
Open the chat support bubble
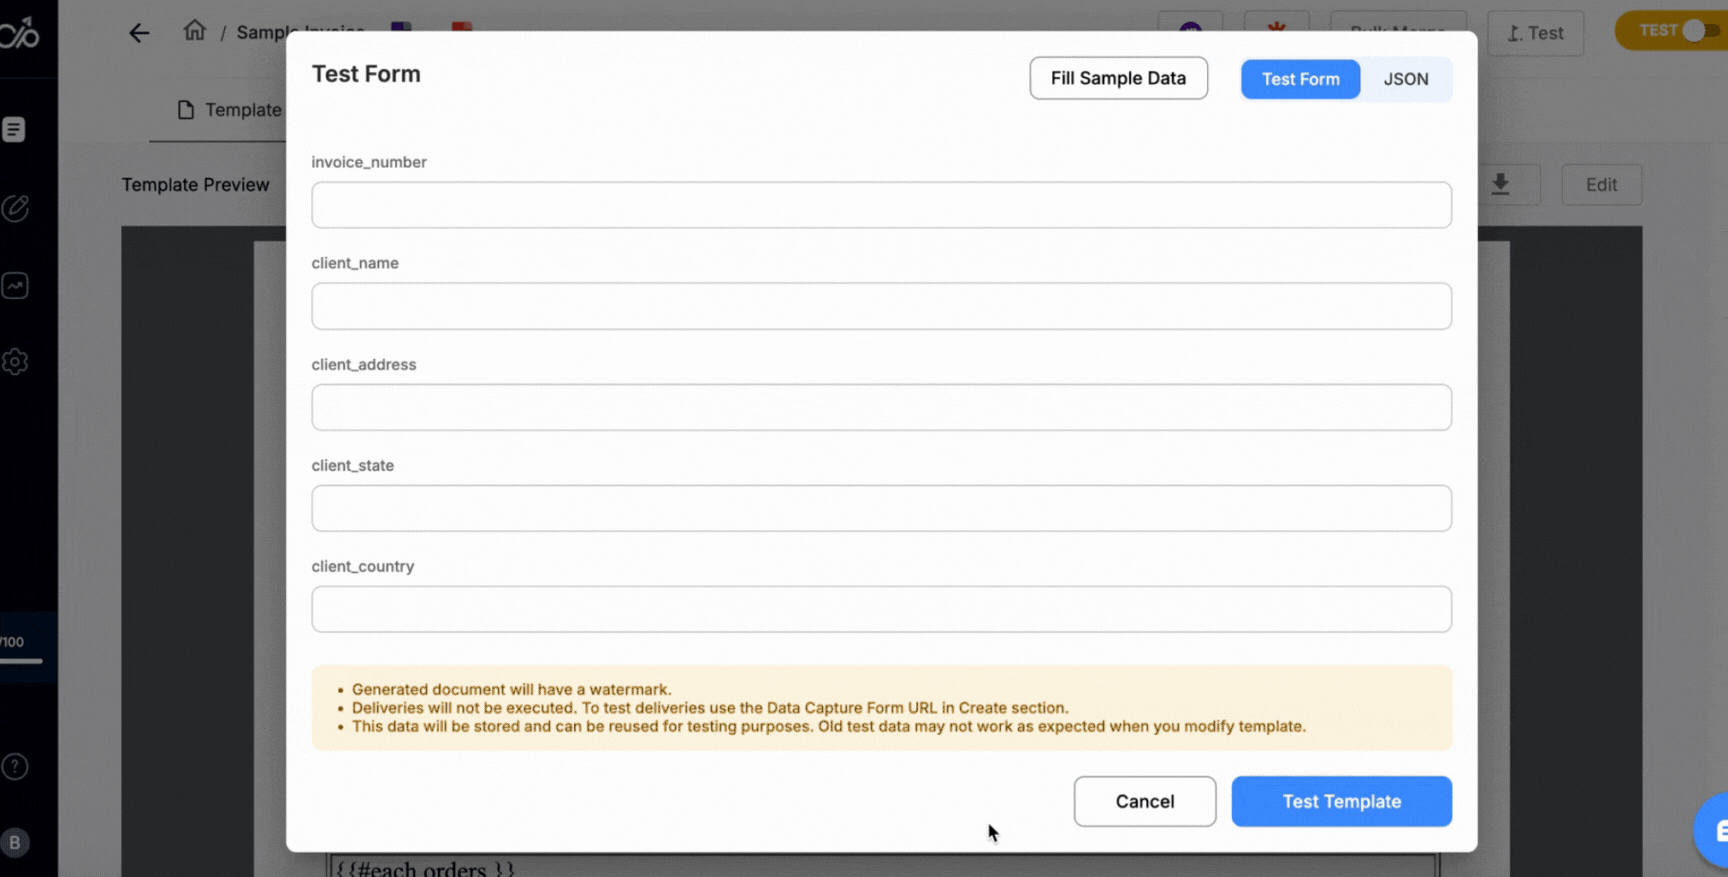click(x=1714, y=830)
